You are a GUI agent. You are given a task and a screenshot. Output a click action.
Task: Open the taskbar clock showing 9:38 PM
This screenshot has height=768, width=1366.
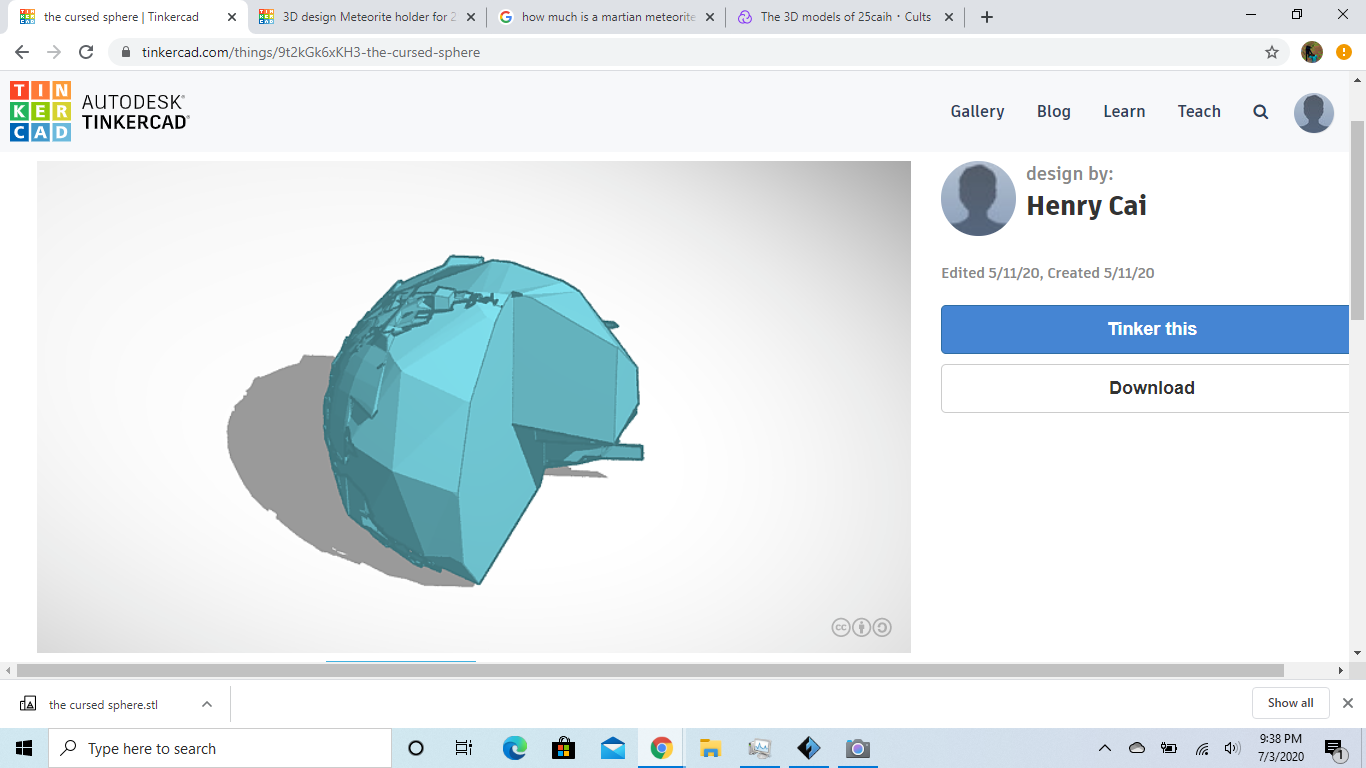(1281, 748)
